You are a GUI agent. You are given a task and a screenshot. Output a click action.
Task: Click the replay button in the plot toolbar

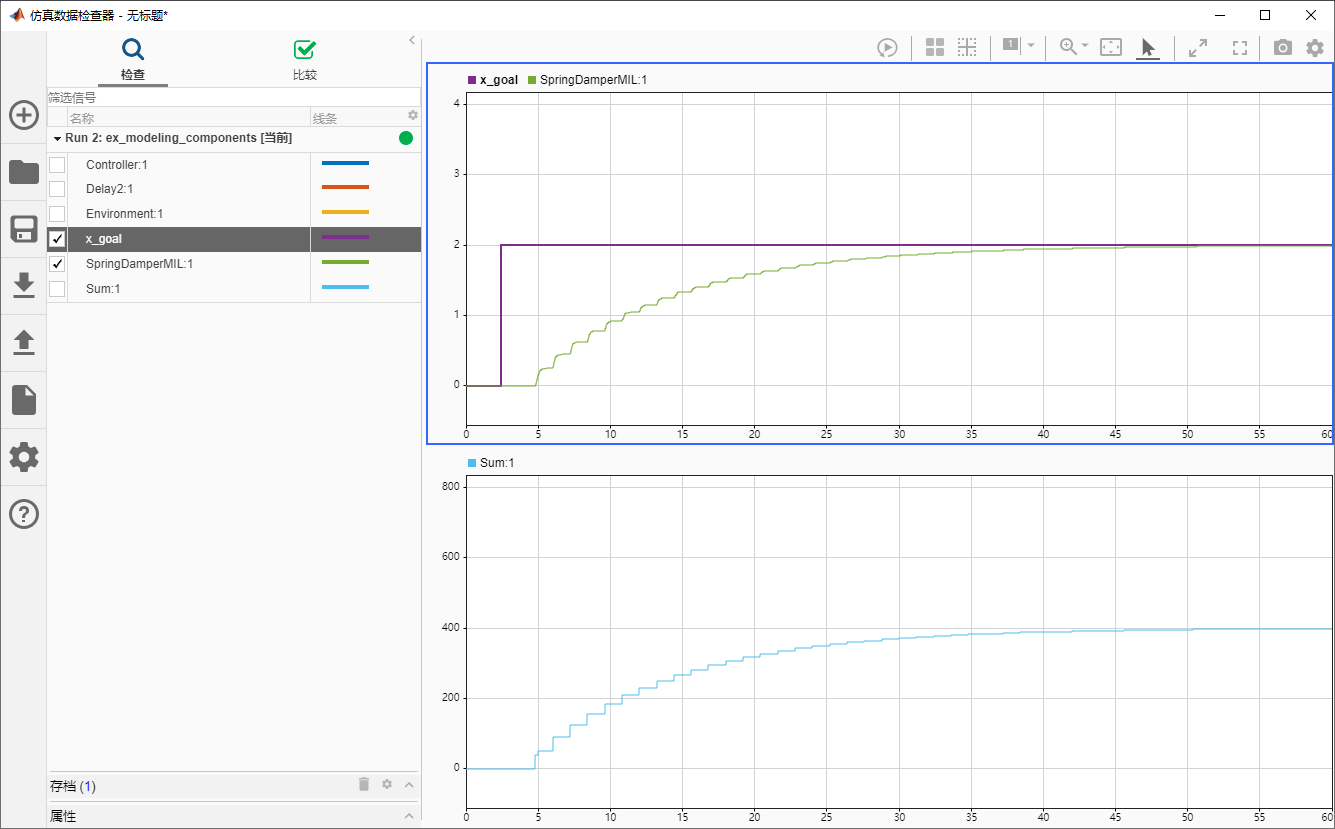(887, 47)
